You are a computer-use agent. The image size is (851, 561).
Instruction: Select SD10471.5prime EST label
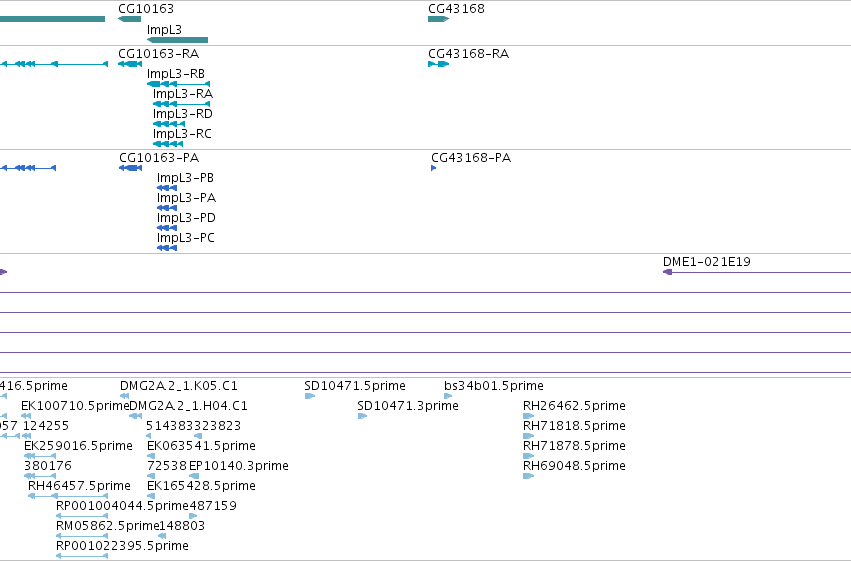tap(355, 386)
